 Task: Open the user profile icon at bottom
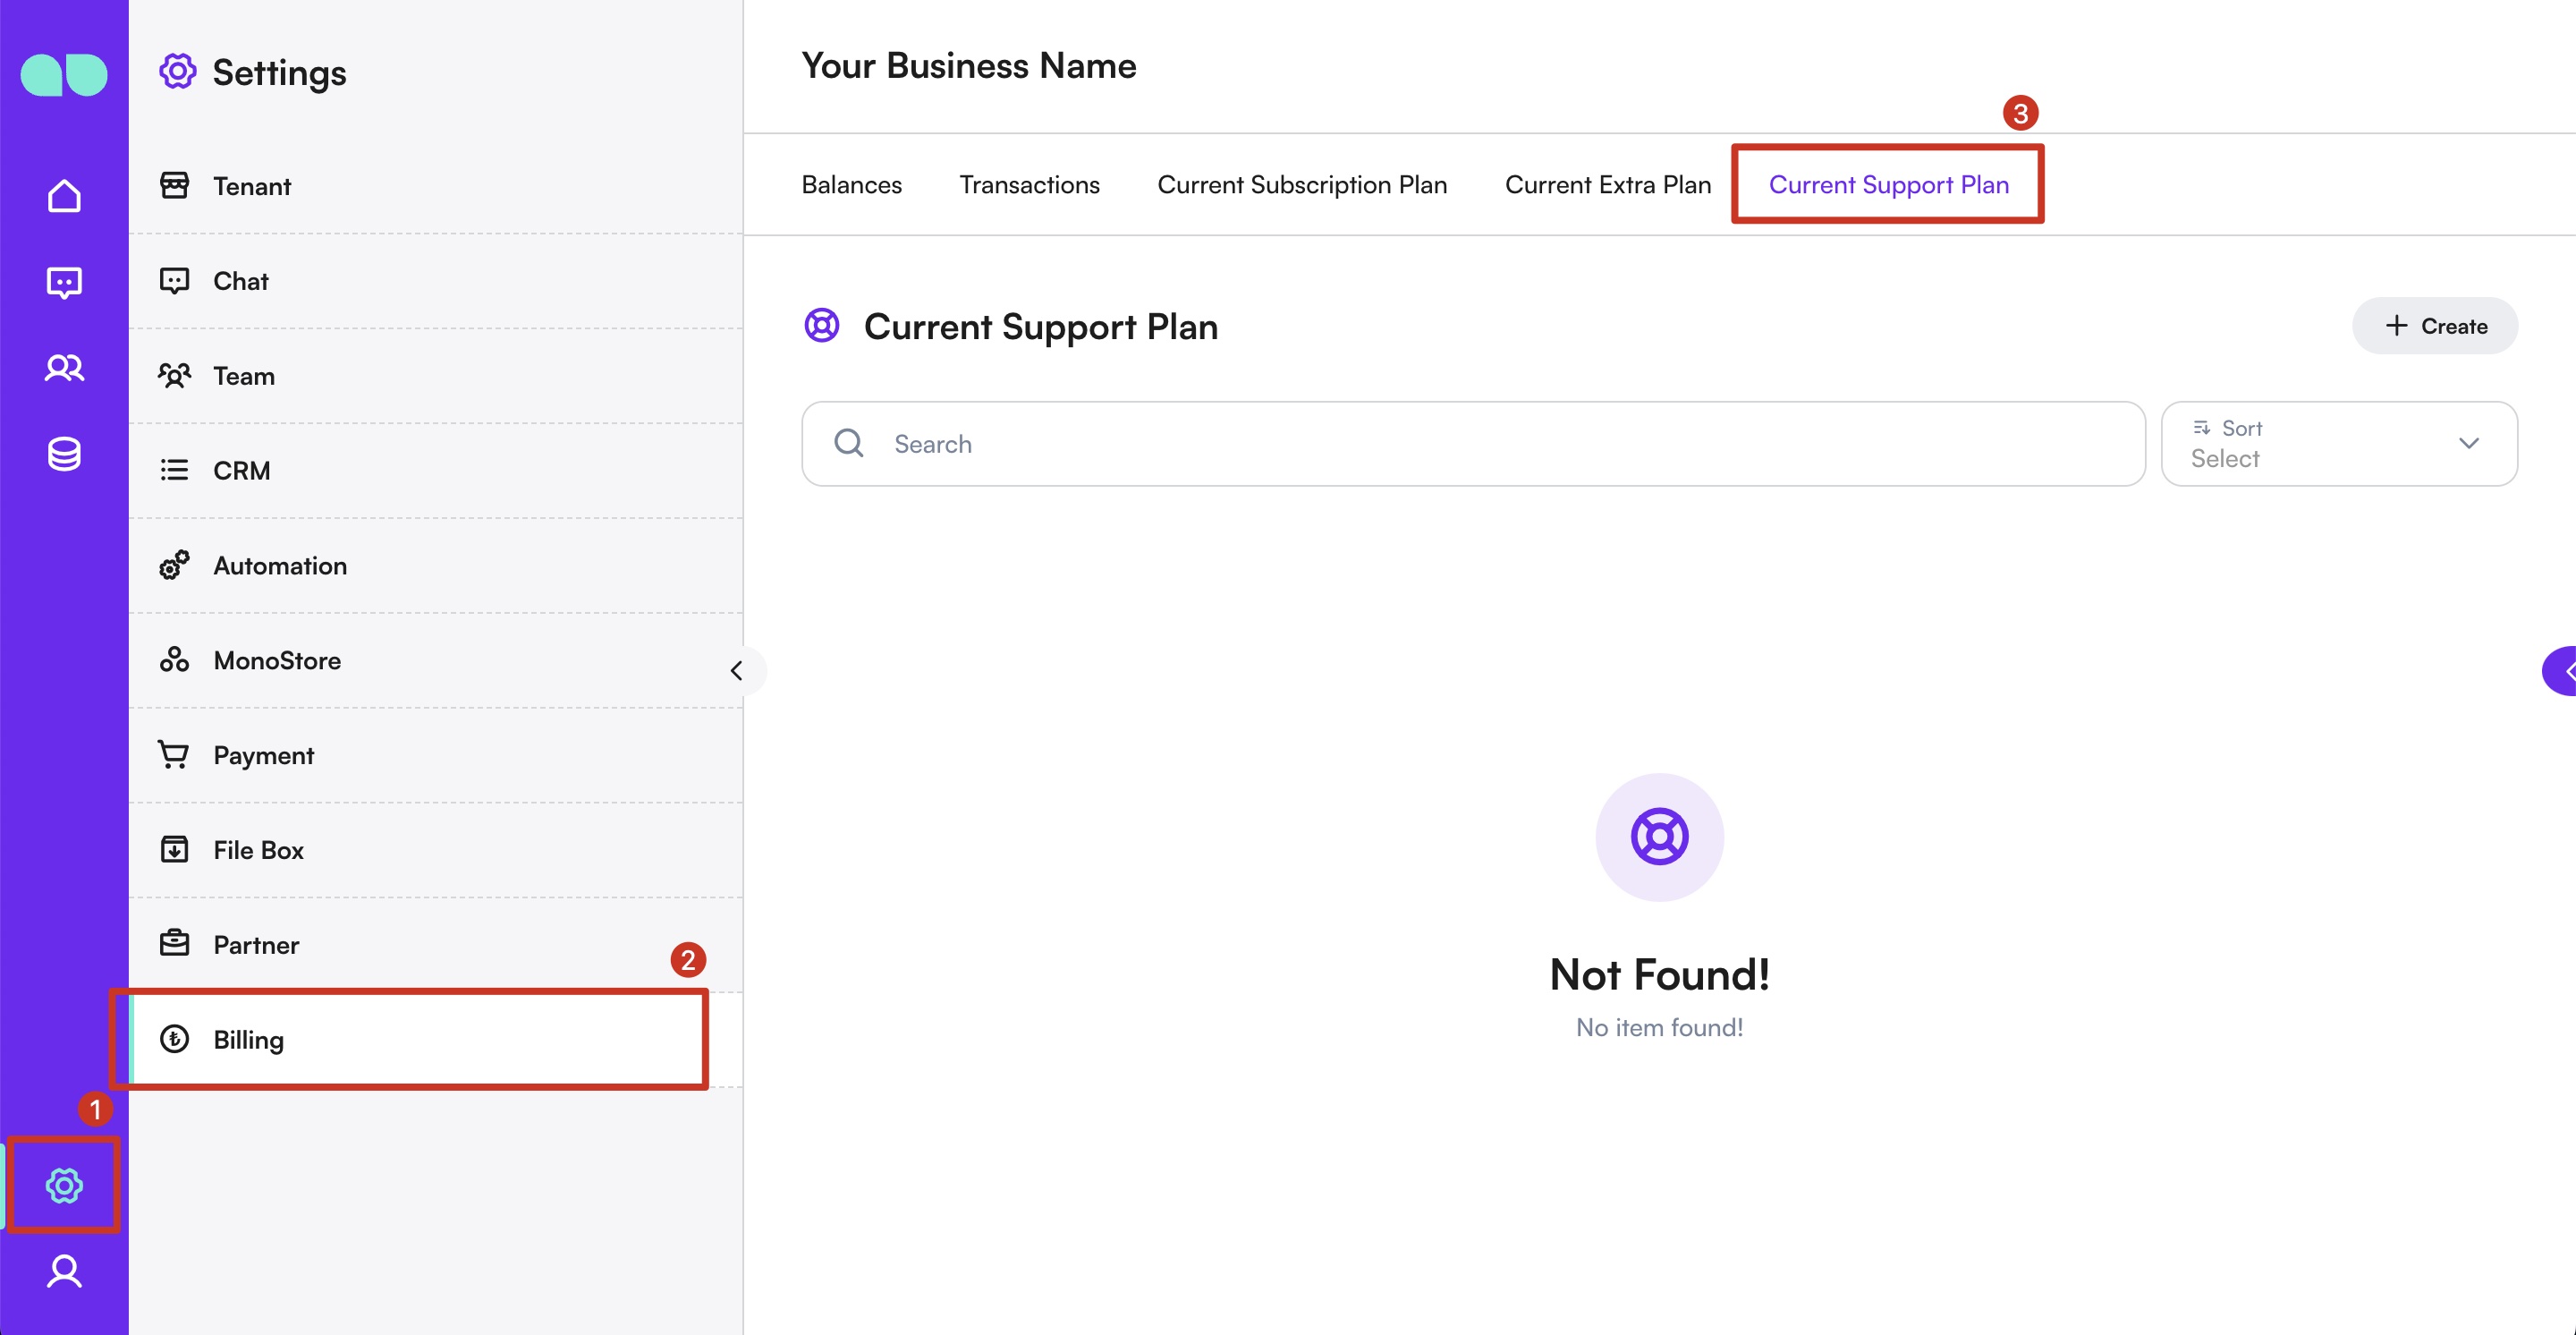pyautogui.click(x=64, y=1271)
